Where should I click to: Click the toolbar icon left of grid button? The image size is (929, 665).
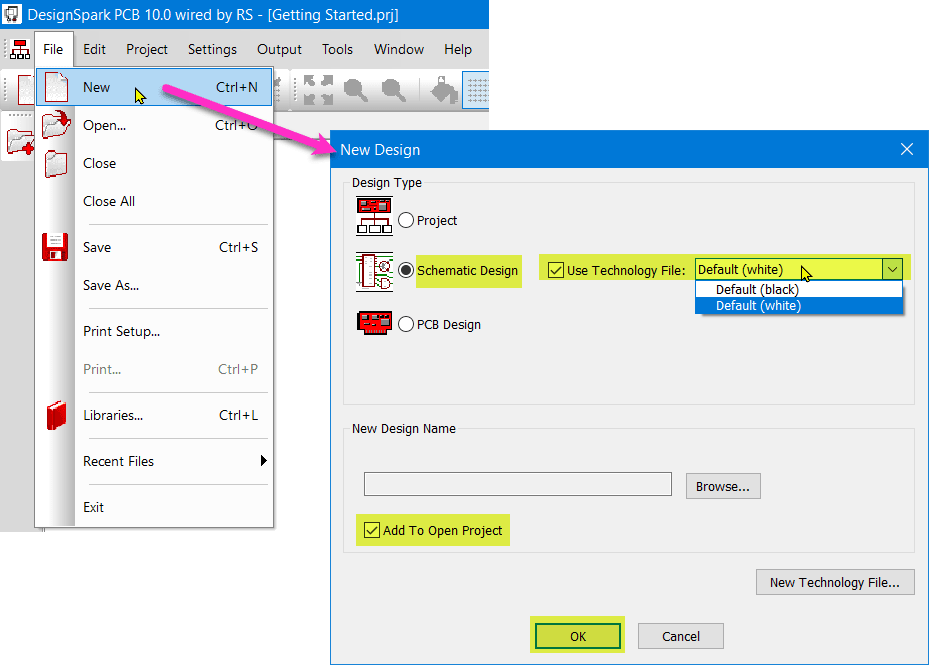[x=444, y=90]
